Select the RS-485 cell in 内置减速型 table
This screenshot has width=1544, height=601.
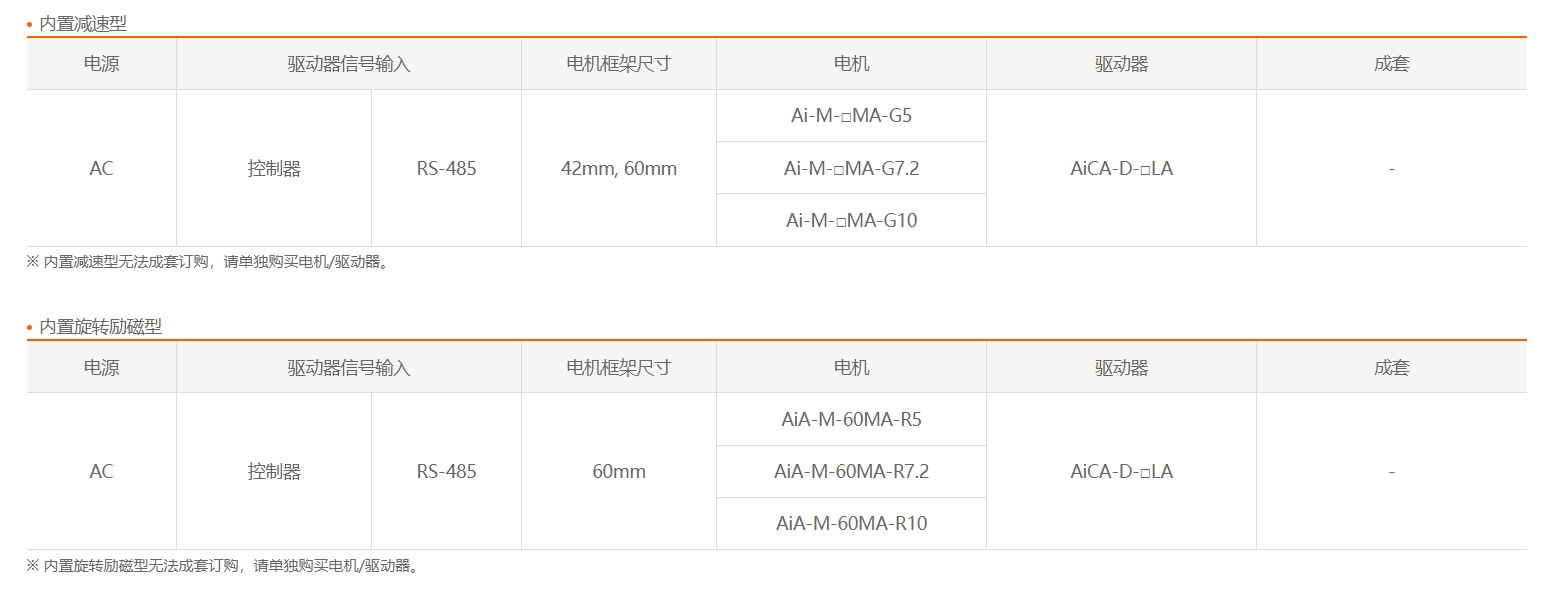point(446,168)
